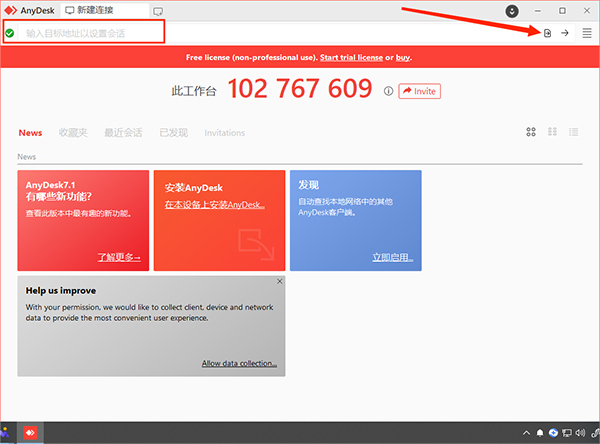Click the 102 767 609 workstation ID
The height and width of the screenshot is (444, 600).
(x=300, y=88)
